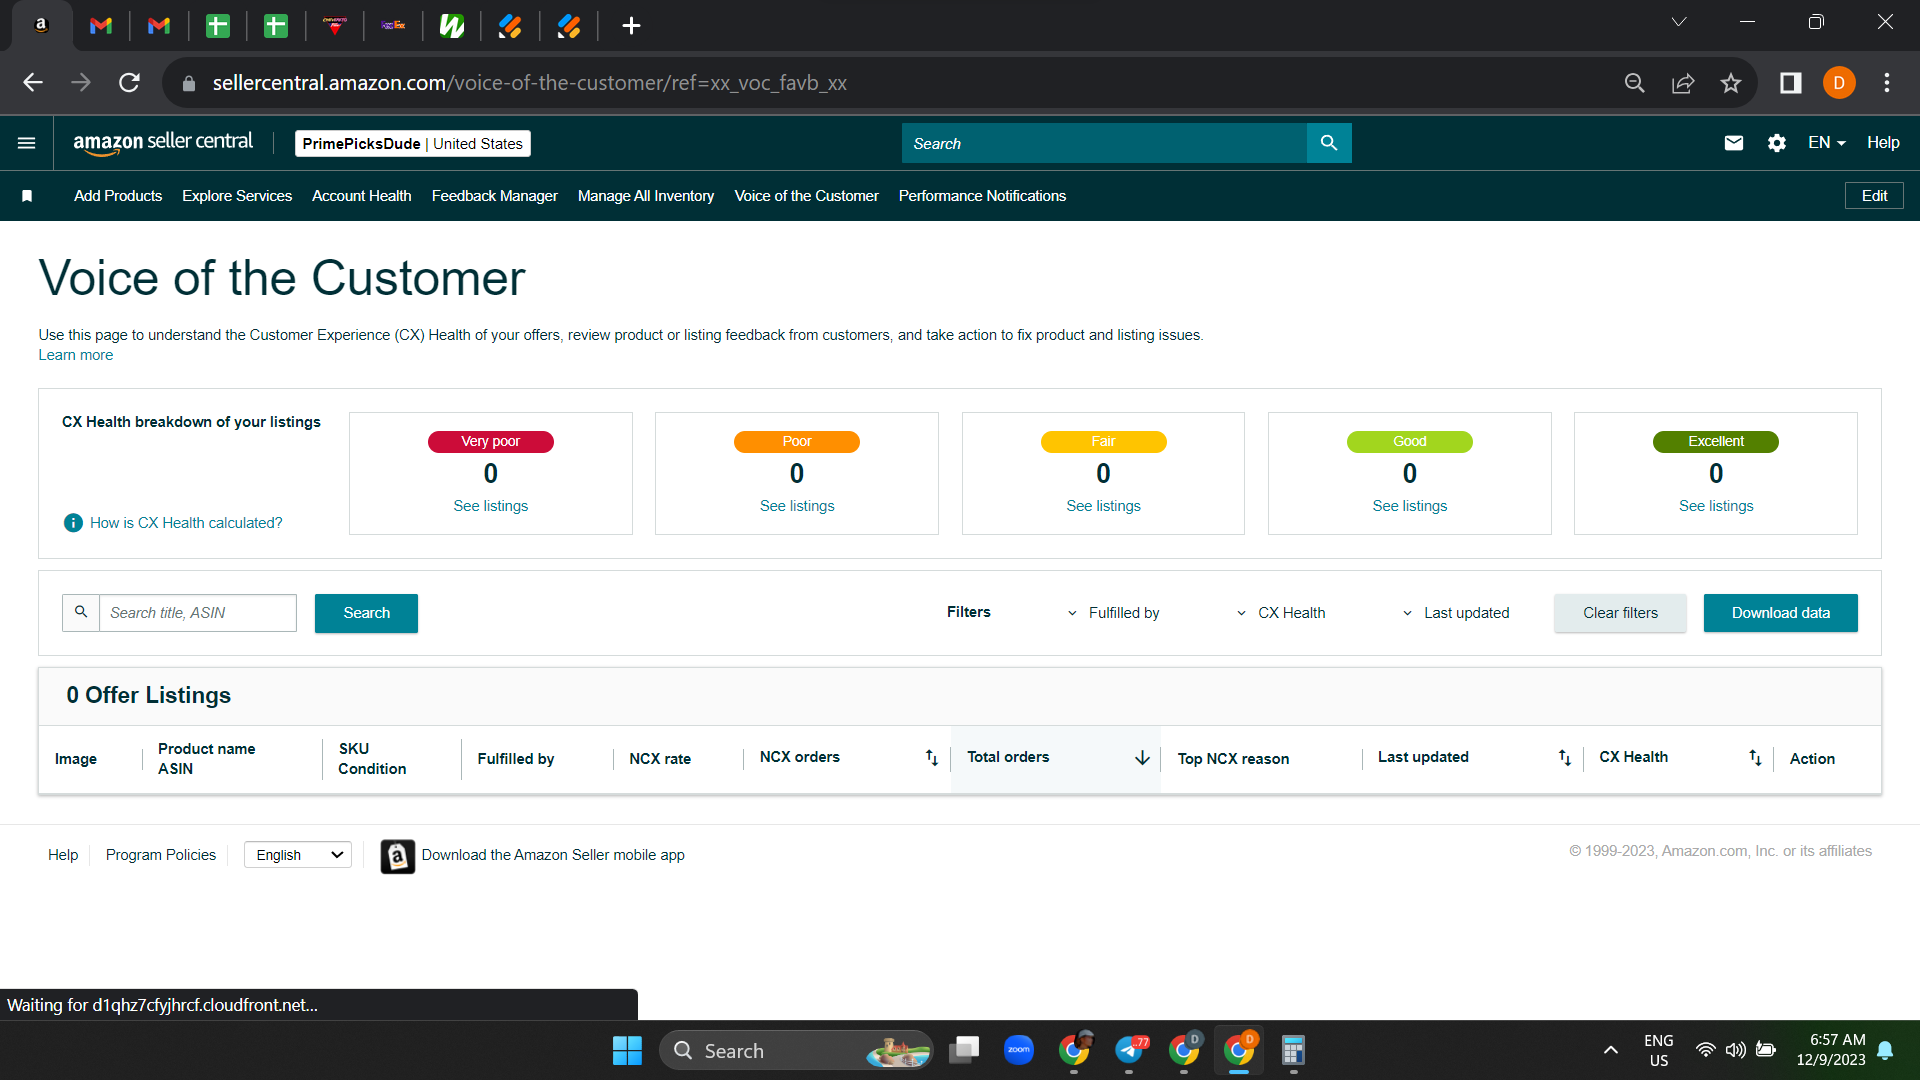Viewport: 1920px width, 1080px height.
Task: Click the CX Health info icon
Action: 73,523
